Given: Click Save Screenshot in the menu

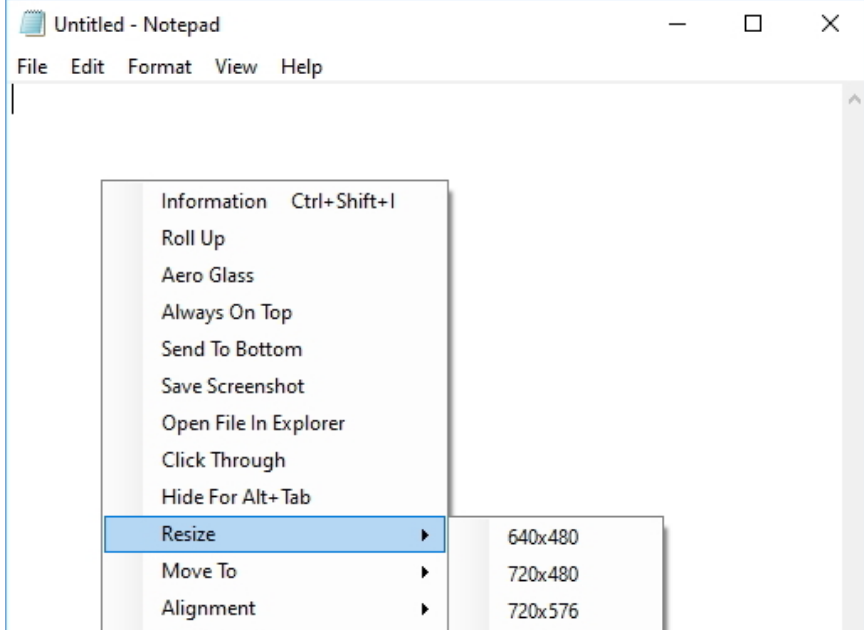Looking at the screenshot, I should [x=232, y=387].
